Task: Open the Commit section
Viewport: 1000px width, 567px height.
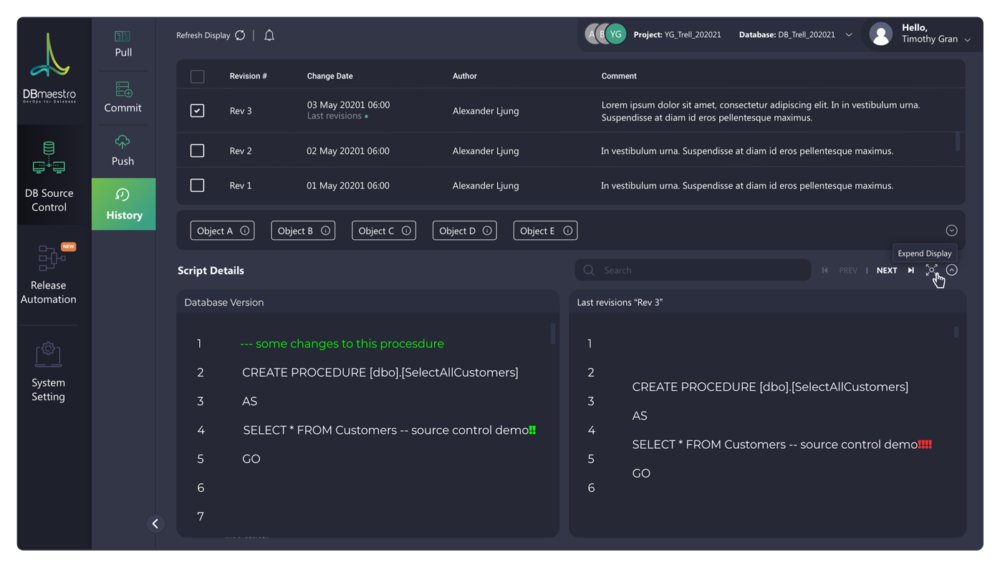Action: click(x=123, y=98)
